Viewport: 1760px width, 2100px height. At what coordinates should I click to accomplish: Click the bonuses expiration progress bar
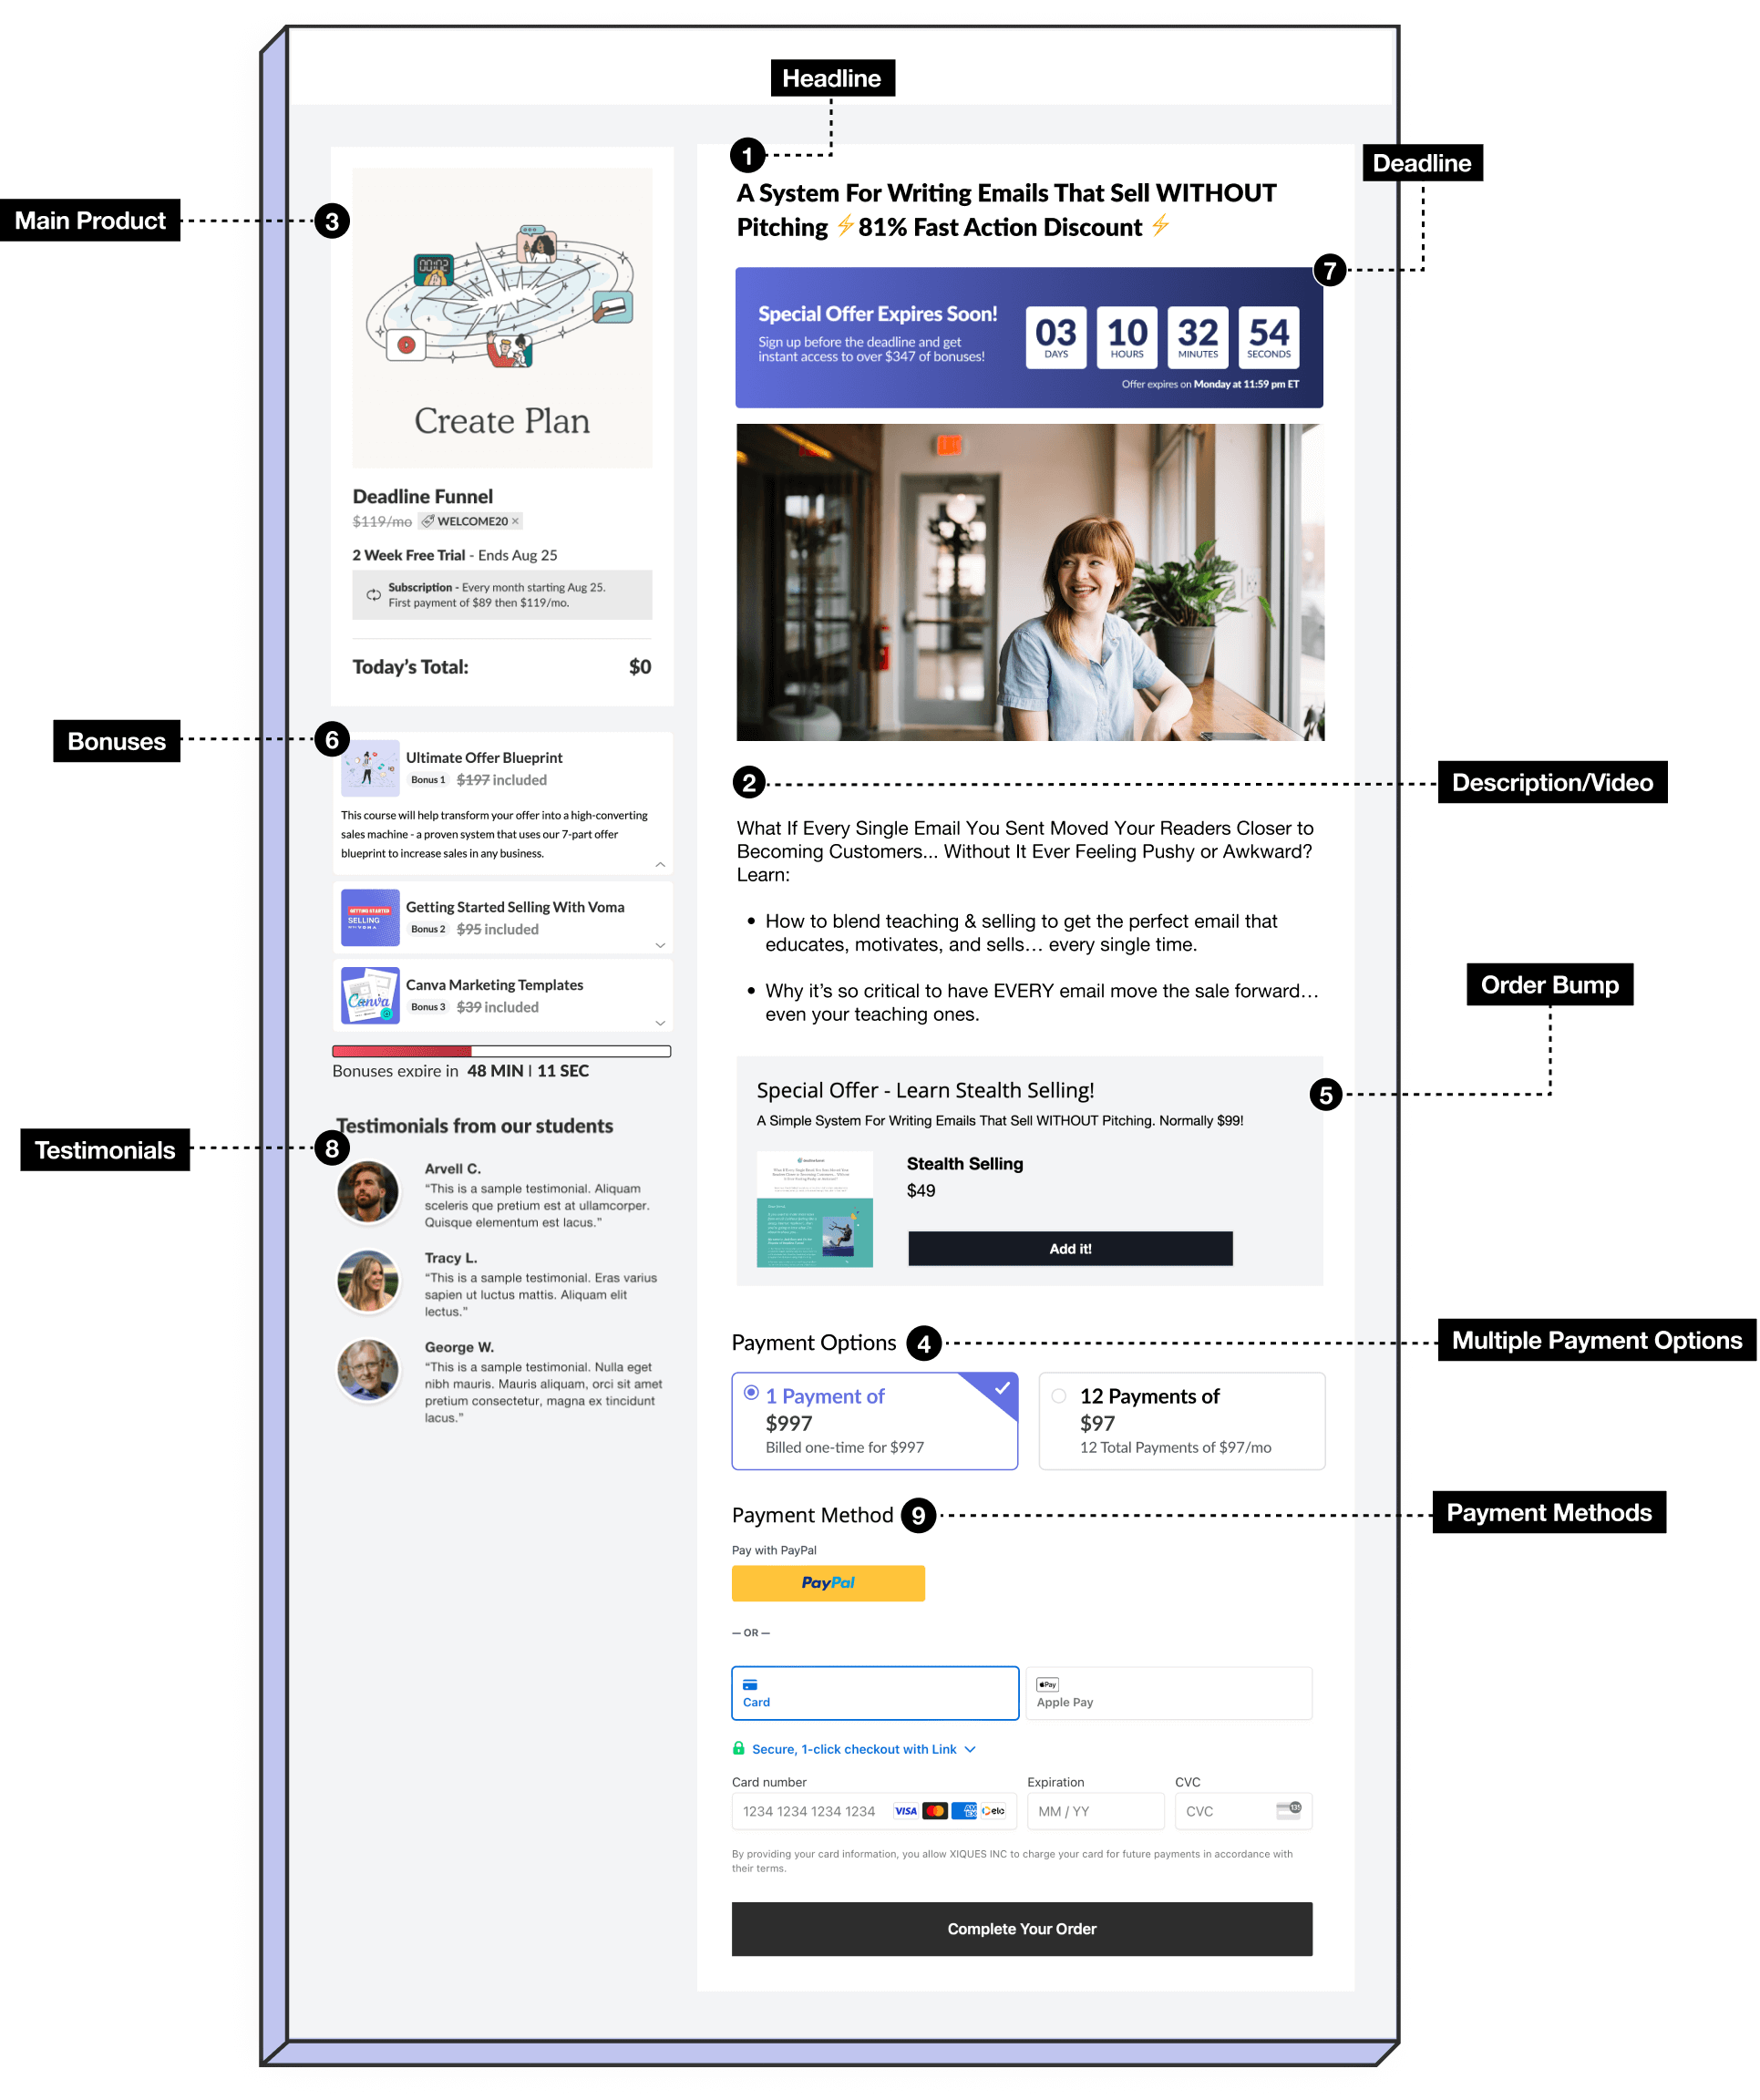[x=501, y=1051]
